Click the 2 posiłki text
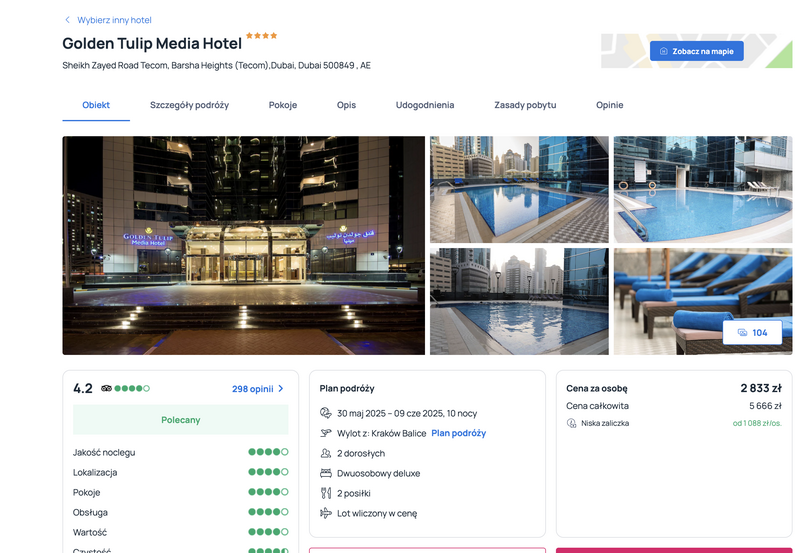Screen dimensions: 800x553 354,493
